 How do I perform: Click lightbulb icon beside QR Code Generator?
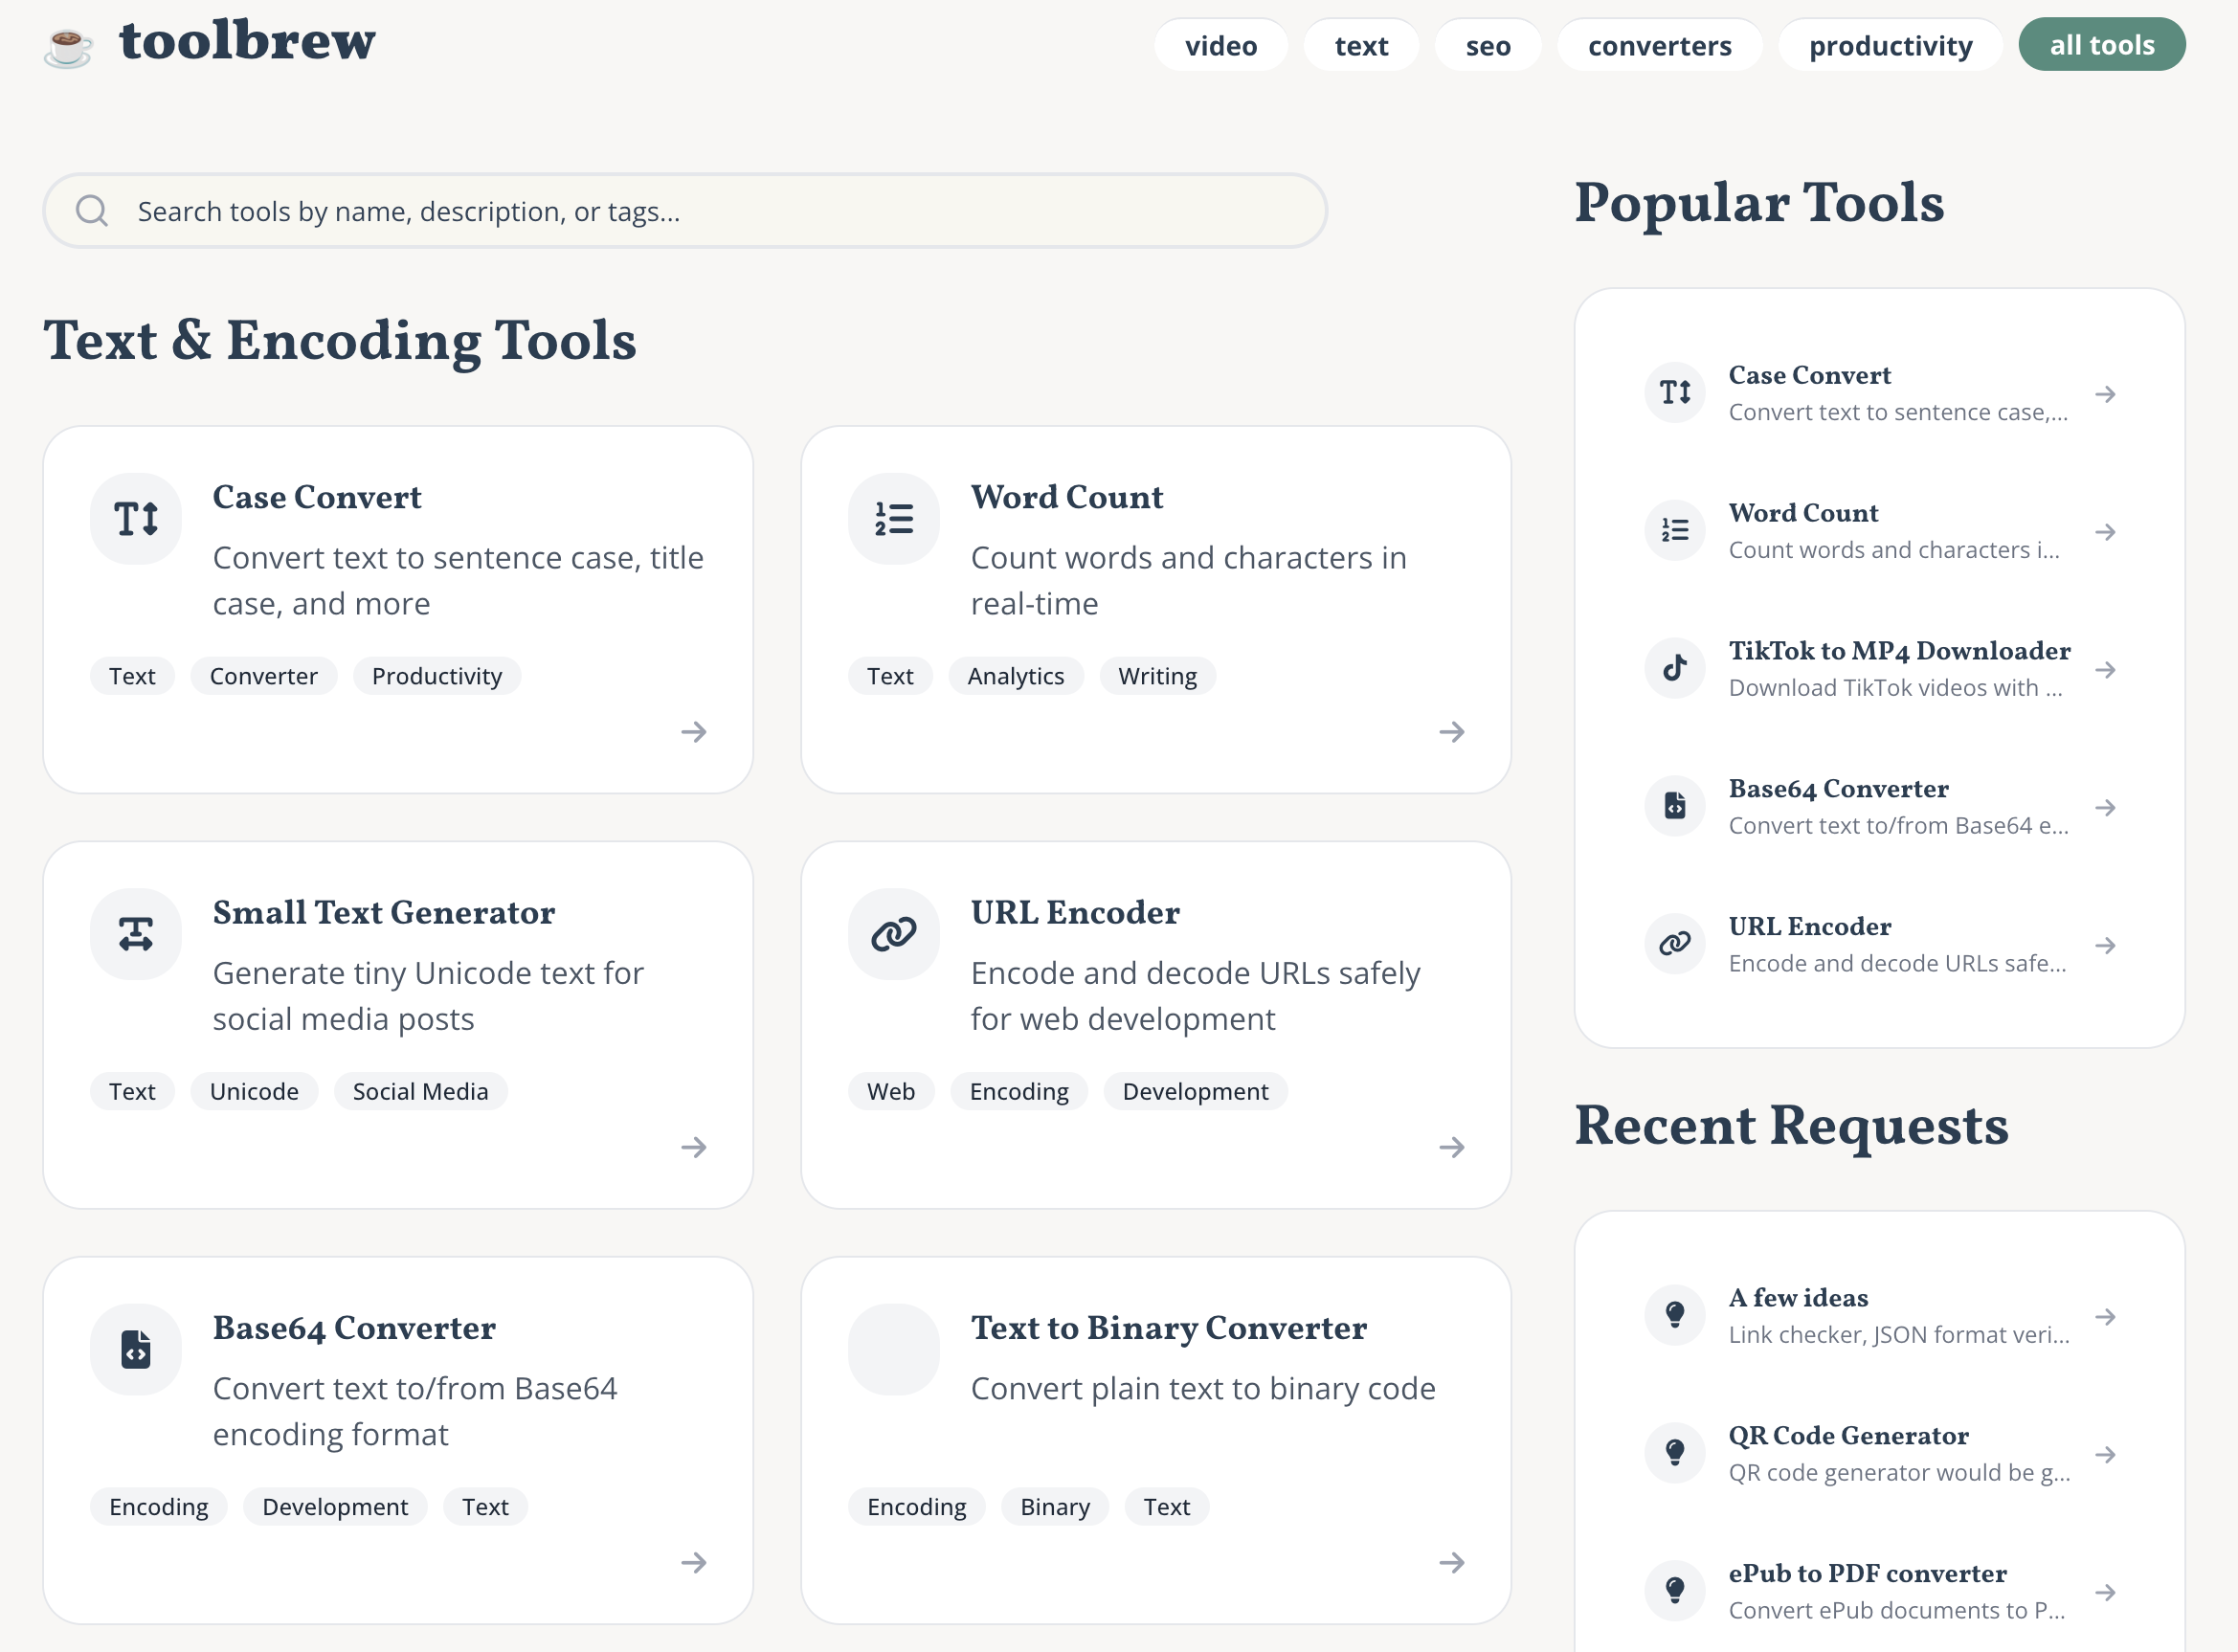pos(1674,1453)
